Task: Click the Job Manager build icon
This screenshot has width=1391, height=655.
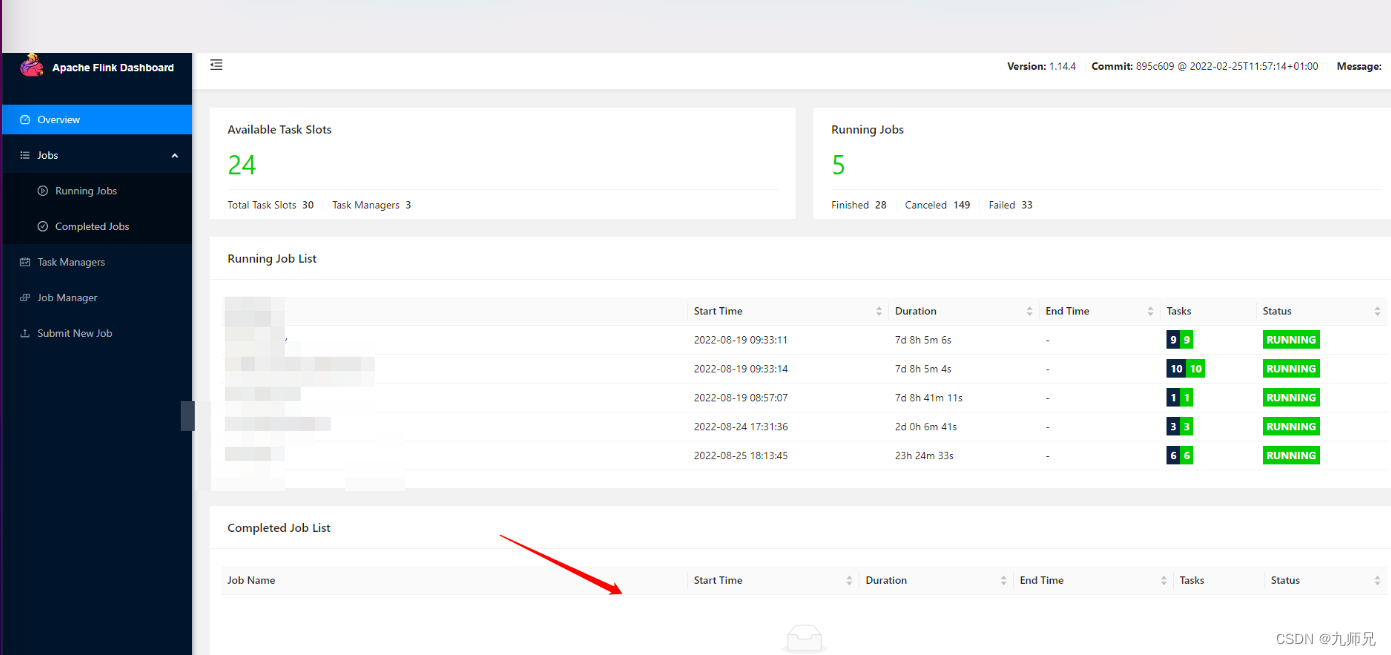Action: tap(26, 298)
